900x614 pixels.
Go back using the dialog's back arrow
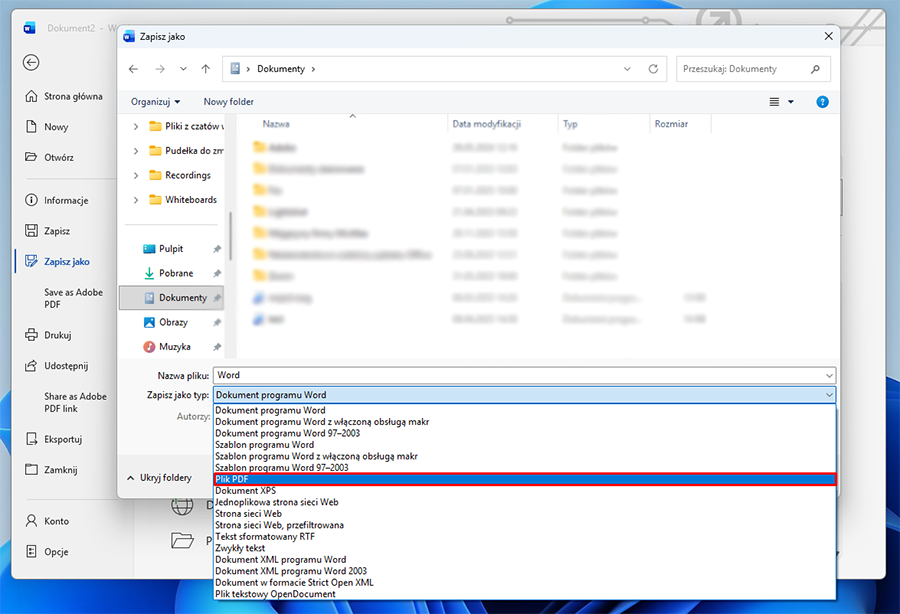pyautogui.click(x=134, y=69)
